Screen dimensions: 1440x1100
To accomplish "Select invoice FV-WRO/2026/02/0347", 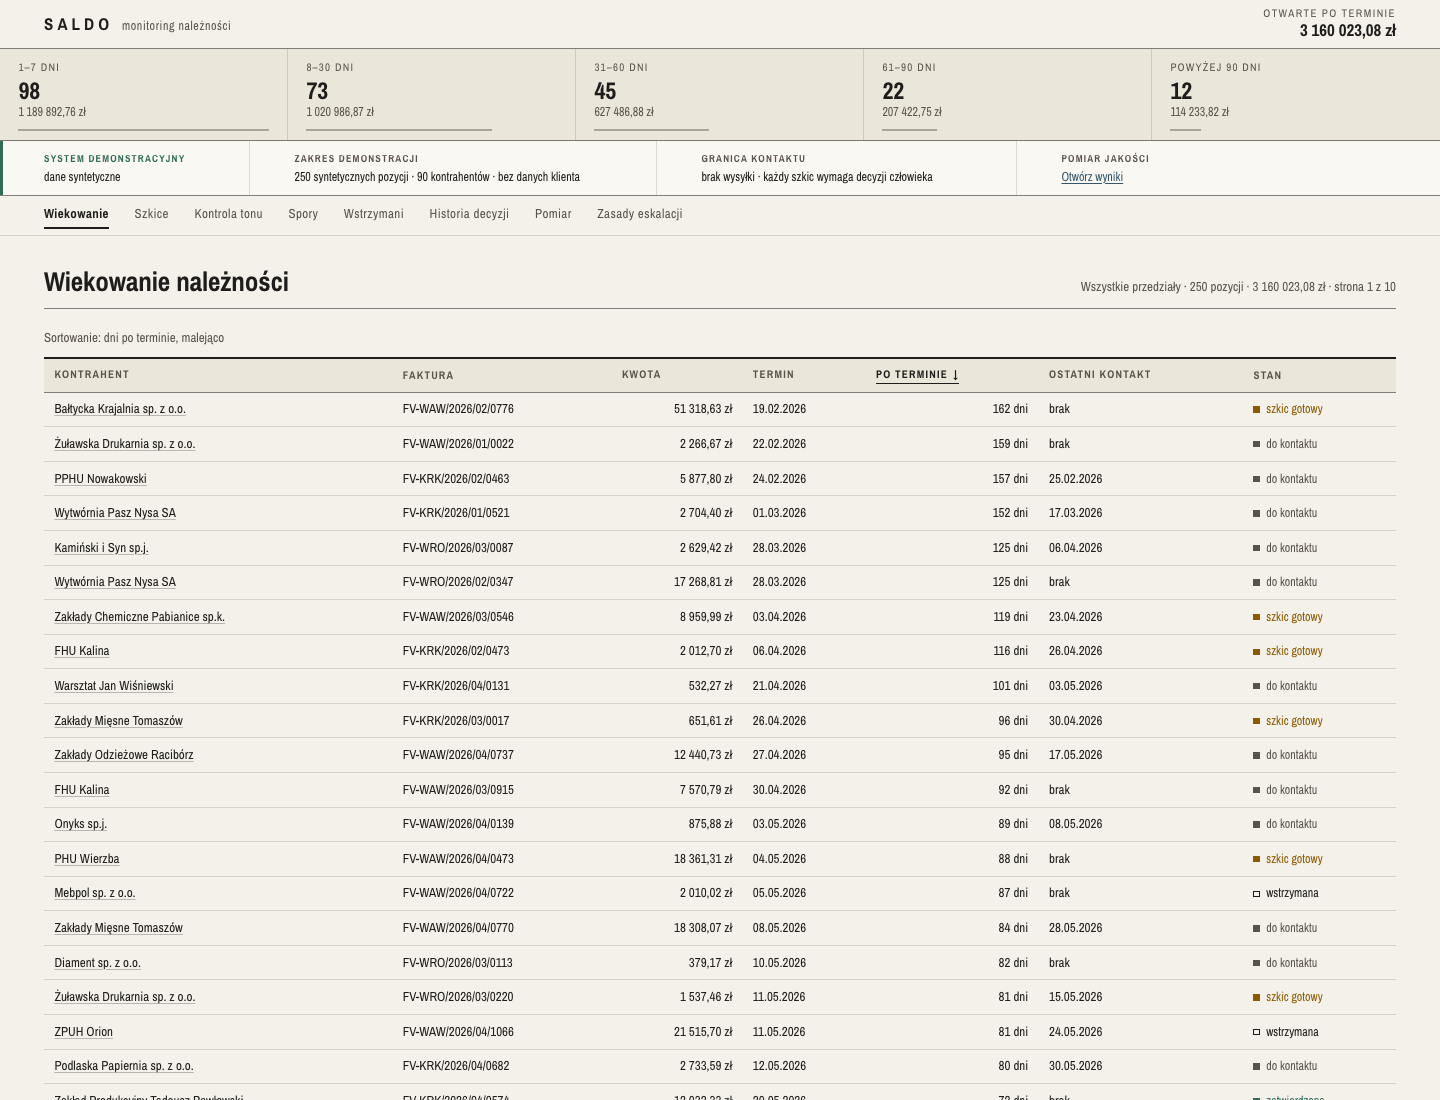I will pyautogui.click(x=458, y=582).
